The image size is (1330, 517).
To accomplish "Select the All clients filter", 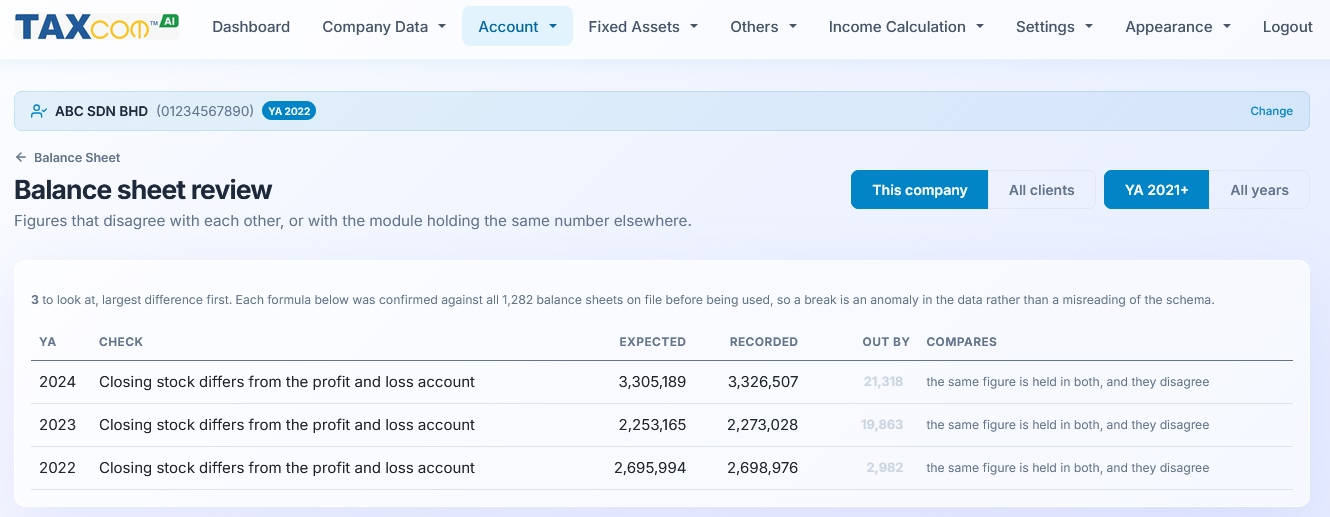I will coord(1041,190).
